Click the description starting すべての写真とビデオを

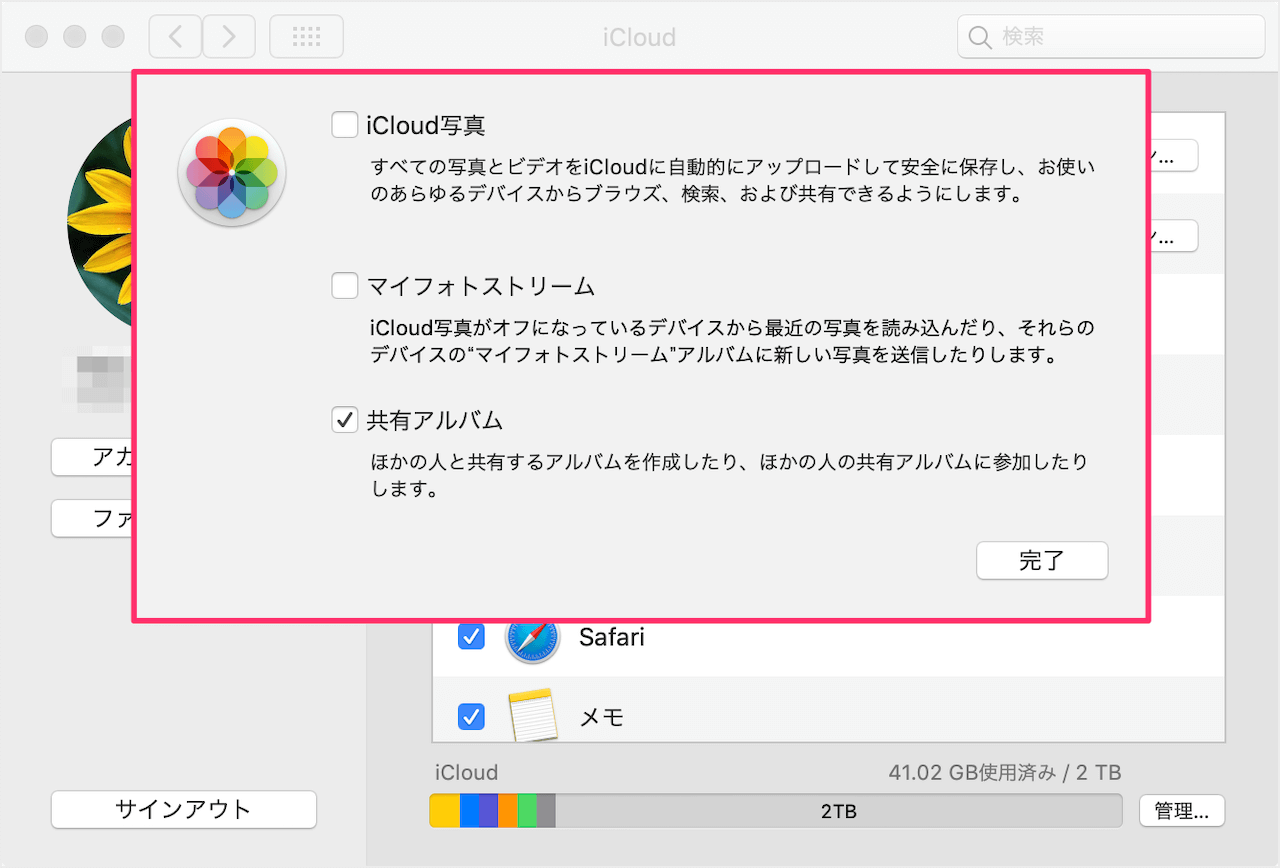coord(733,180)
